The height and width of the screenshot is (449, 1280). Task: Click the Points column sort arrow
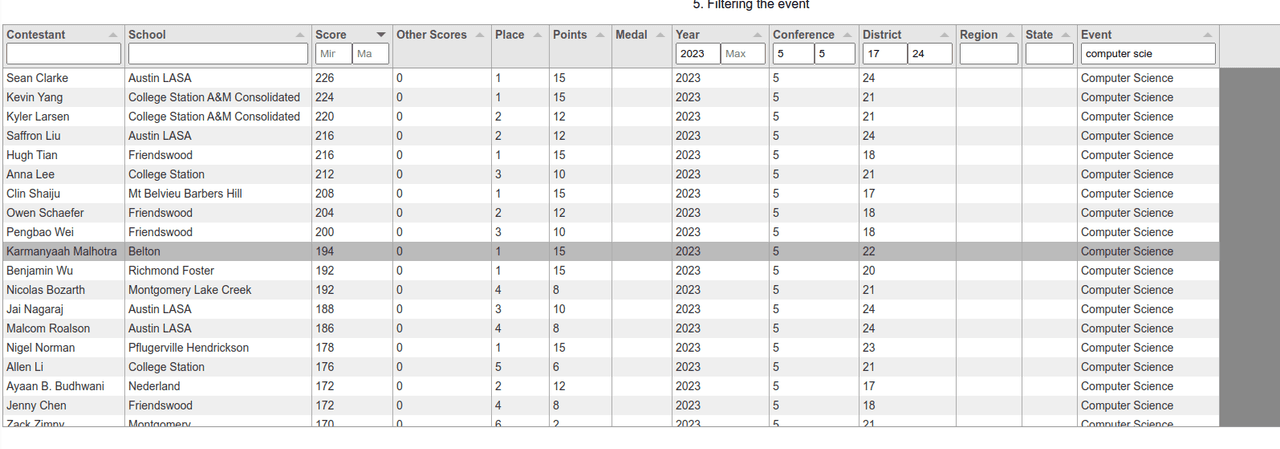[601, 35]
